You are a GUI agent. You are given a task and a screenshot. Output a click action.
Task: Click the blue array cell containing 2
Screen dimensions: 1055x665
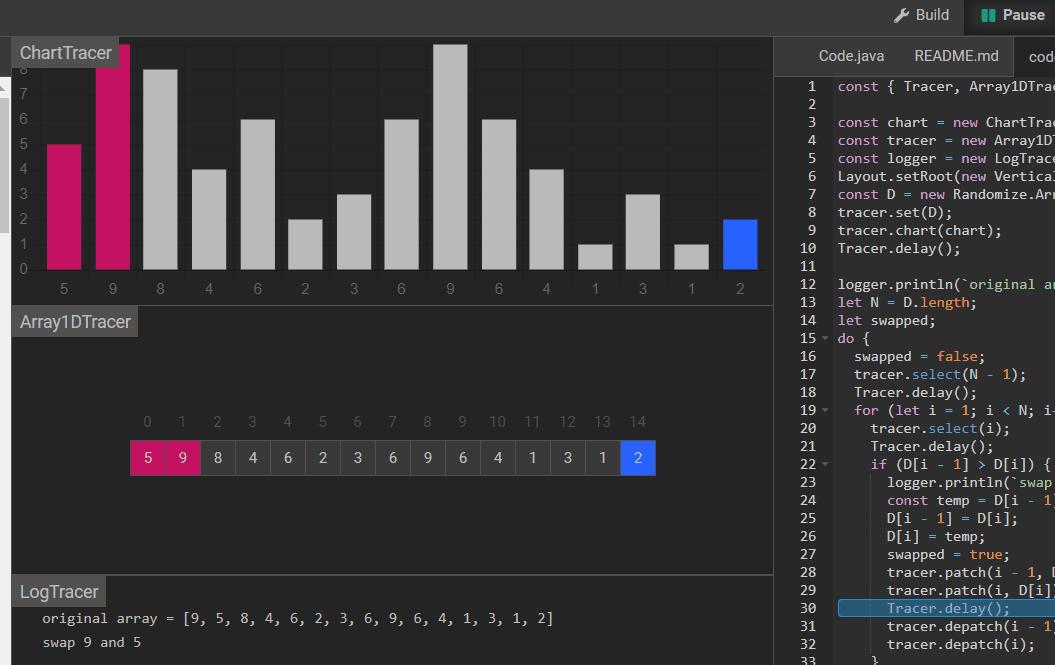[638, 458]
